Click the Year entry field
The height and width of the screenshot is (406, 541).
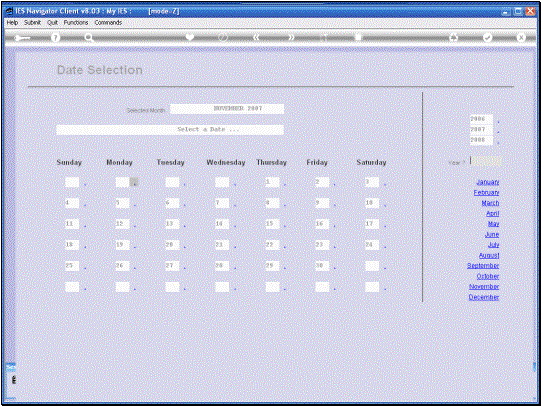(485, 161)
